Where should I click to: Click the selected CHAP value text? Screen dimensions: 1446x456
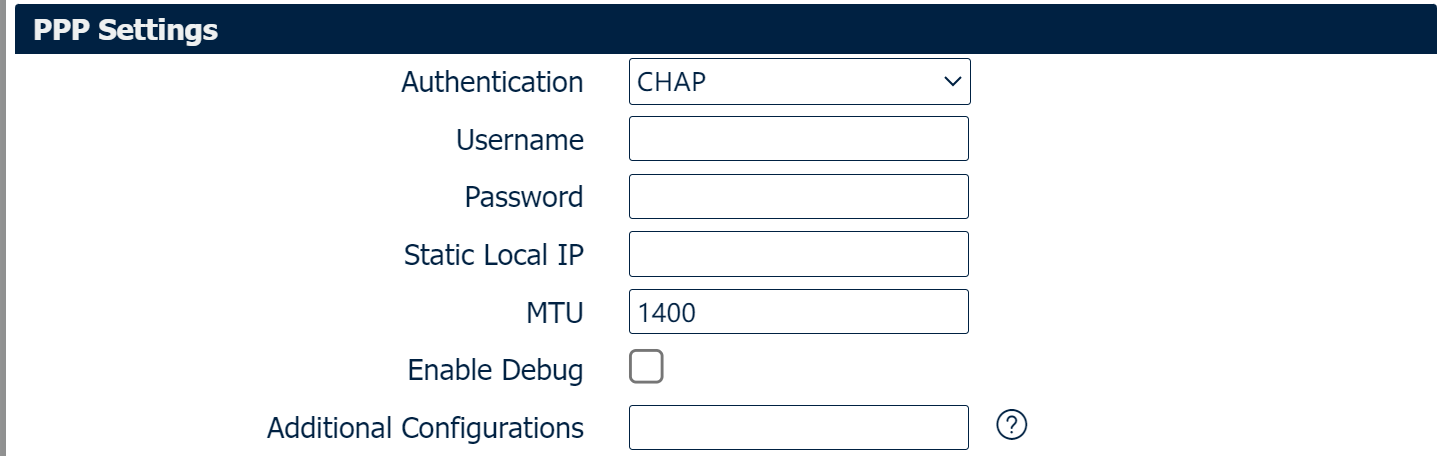[672, 82]
